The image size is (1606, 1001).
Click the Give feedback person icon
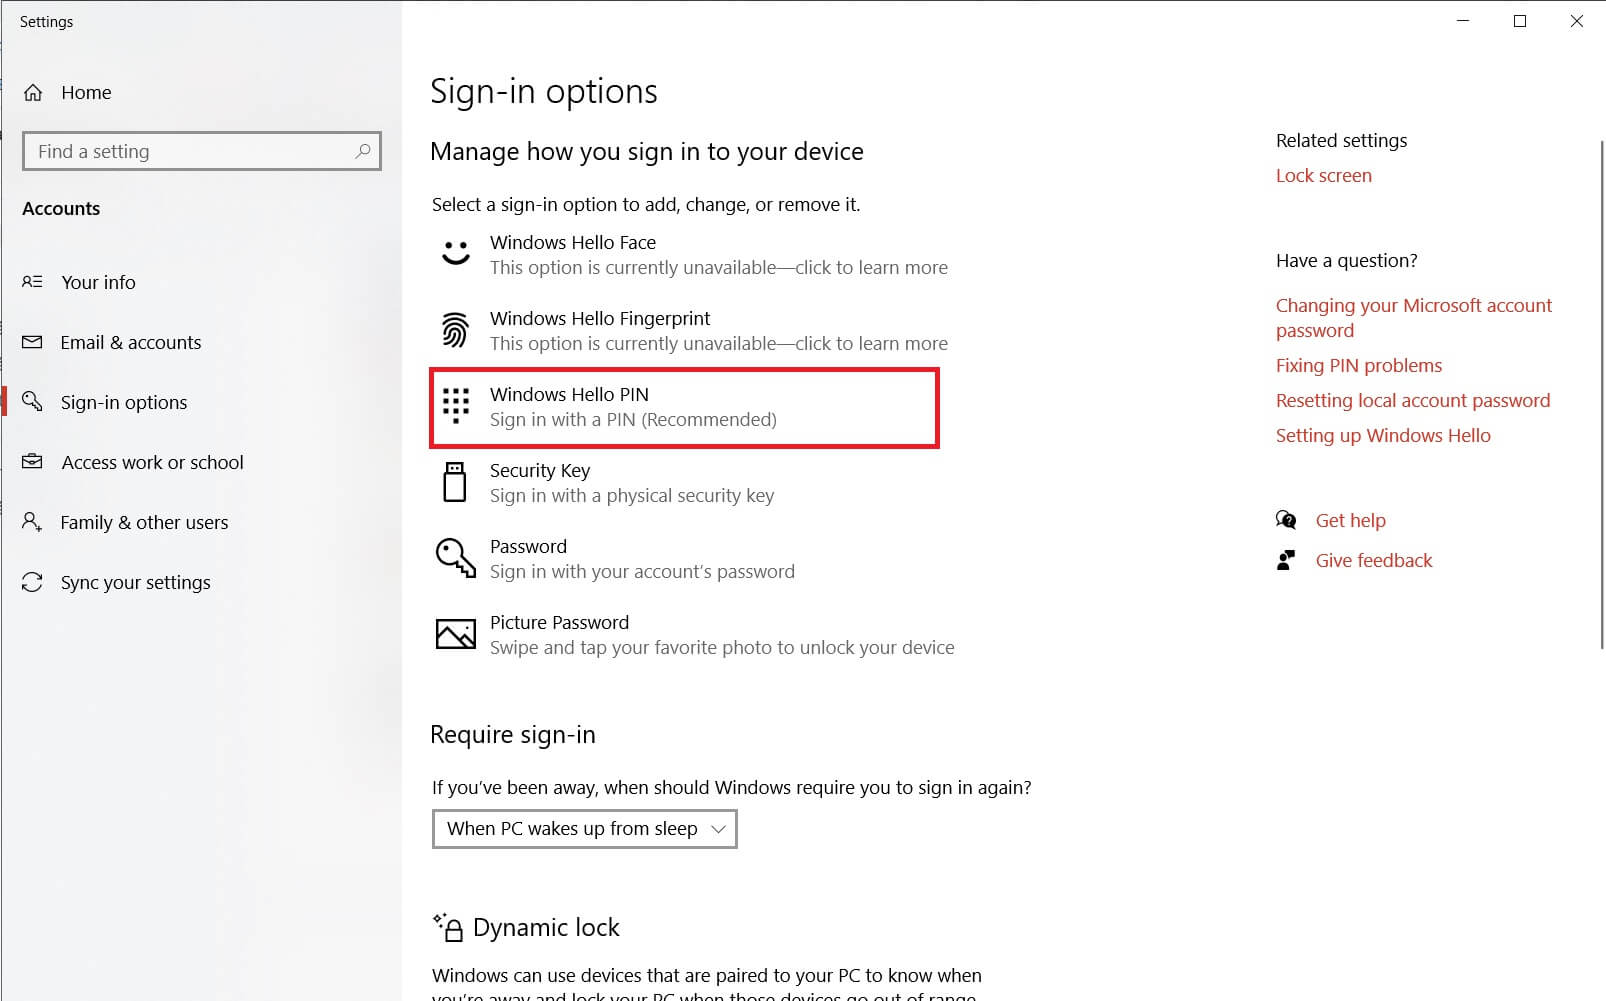coord(1286,560)
